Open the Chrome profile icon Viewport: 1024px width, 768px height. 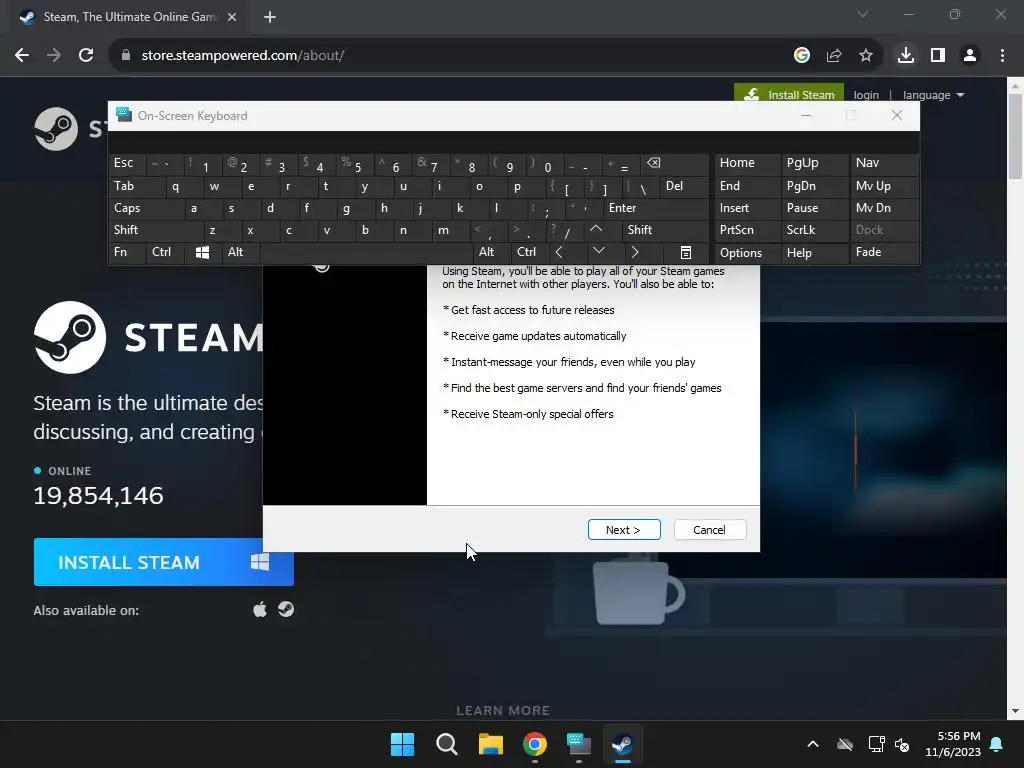[970, 56]
